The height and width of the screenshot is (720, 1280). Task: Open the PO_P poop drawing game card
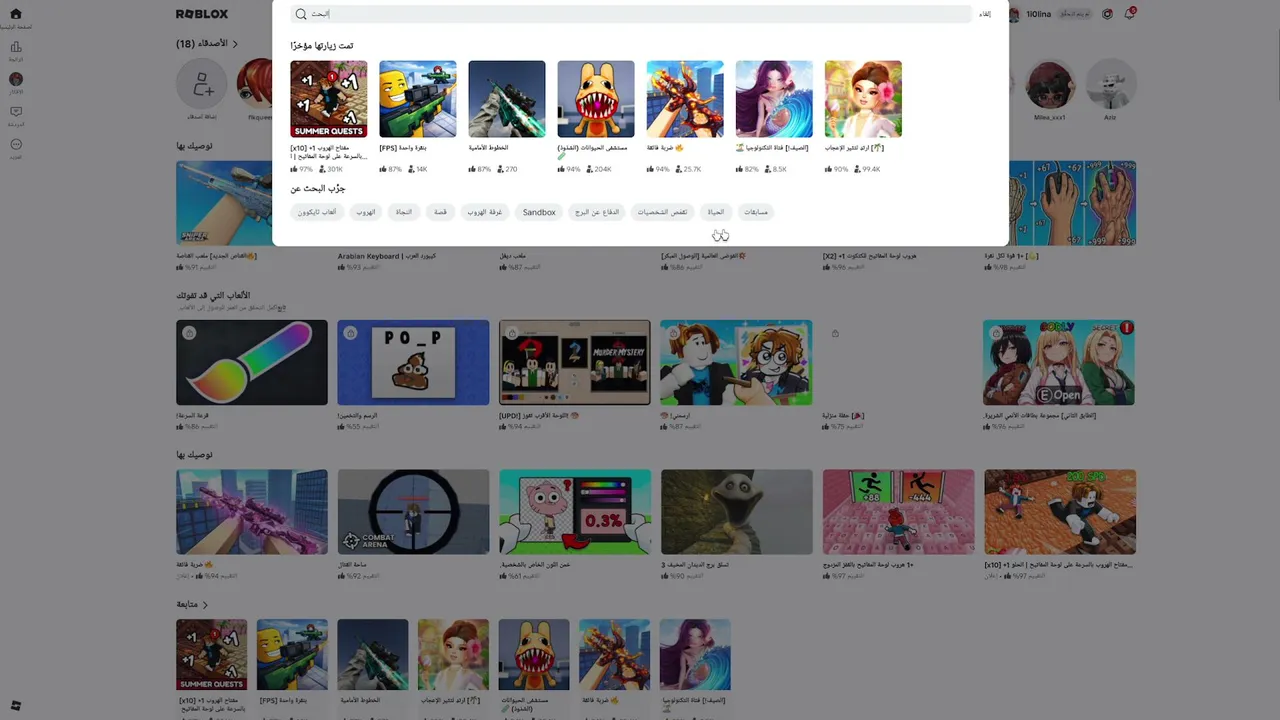(413, 363)
